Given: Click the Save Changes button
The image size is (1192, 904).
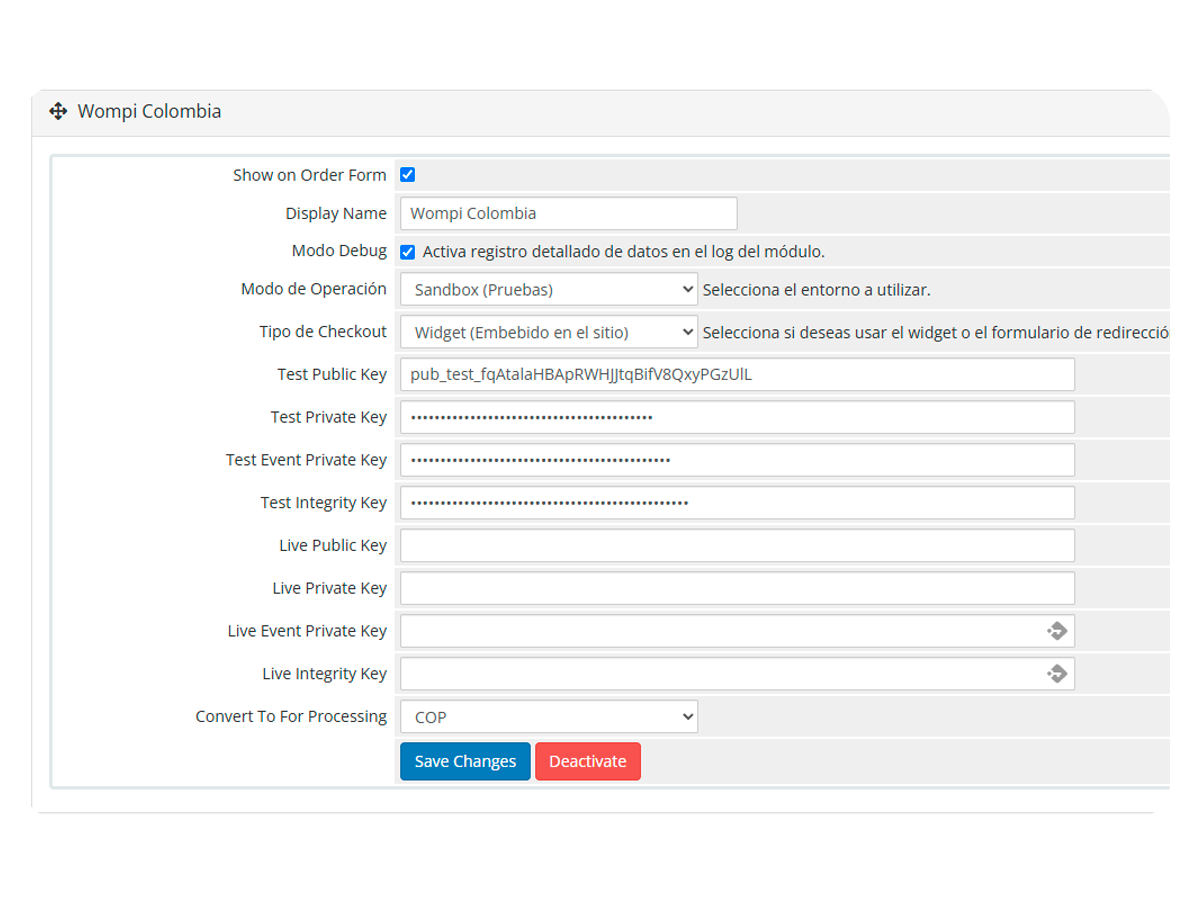Looking at the screenshot, I should tap(464, 761).
